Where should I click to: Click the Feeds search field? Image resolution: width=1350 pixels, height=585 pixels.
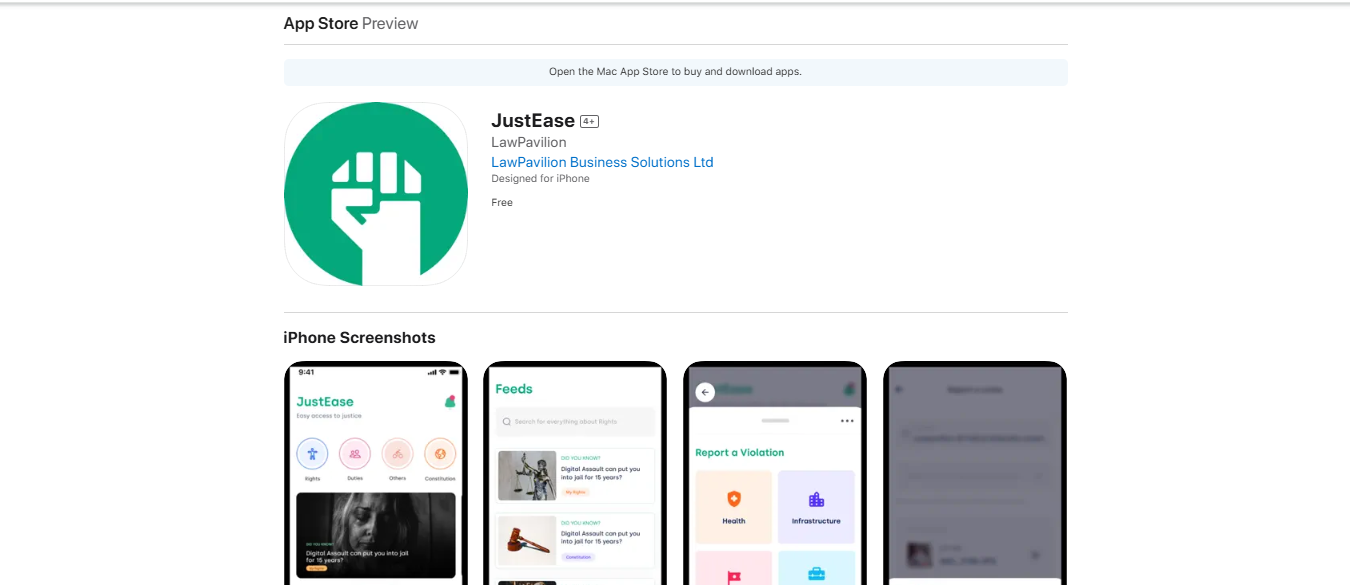pos(575,422)
